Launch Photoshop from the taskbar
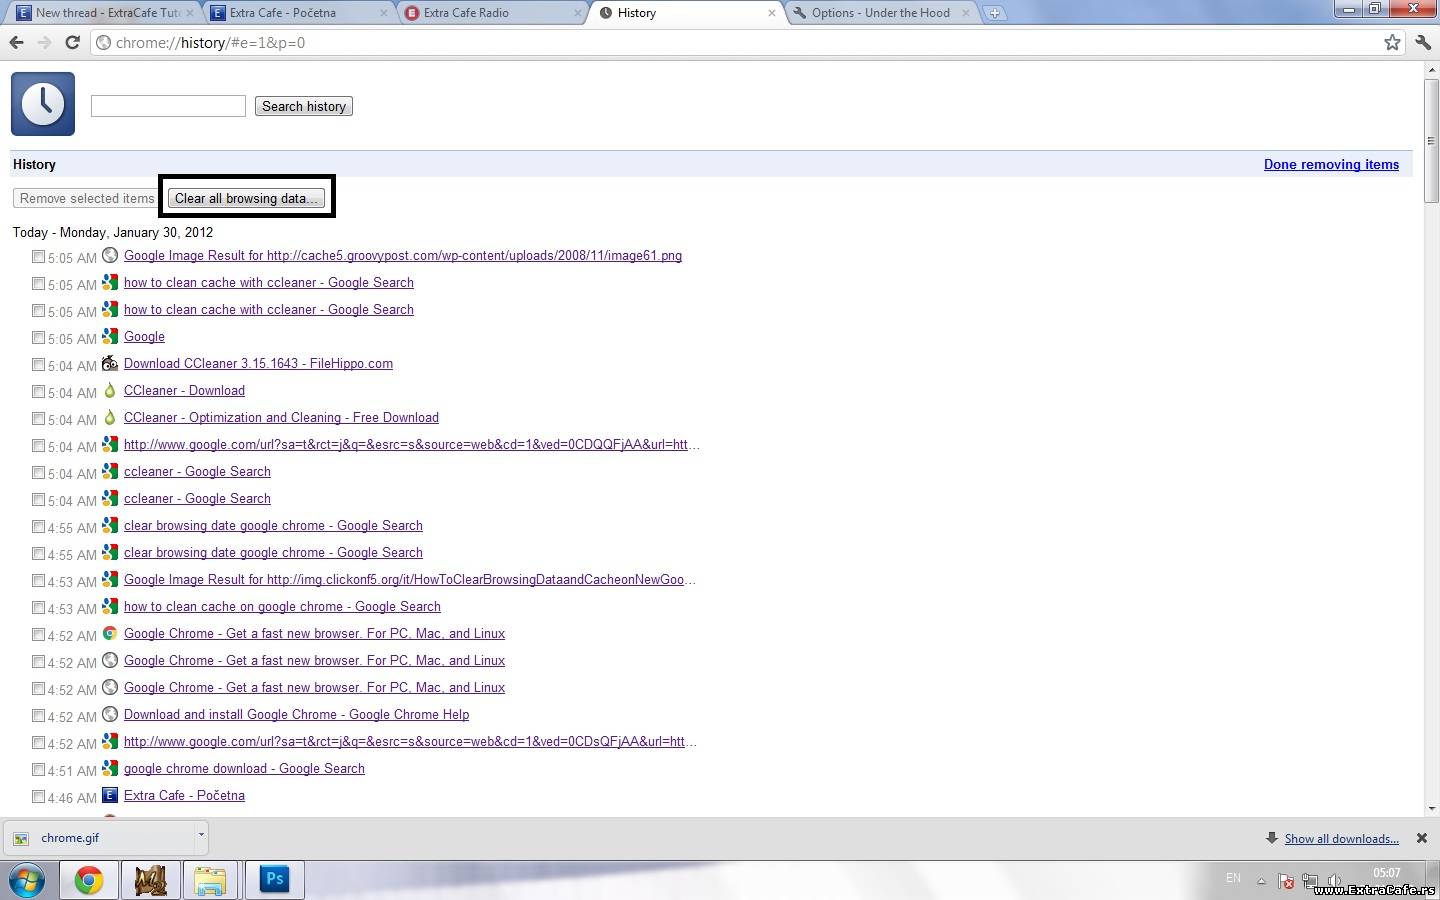 pos(274,879)
